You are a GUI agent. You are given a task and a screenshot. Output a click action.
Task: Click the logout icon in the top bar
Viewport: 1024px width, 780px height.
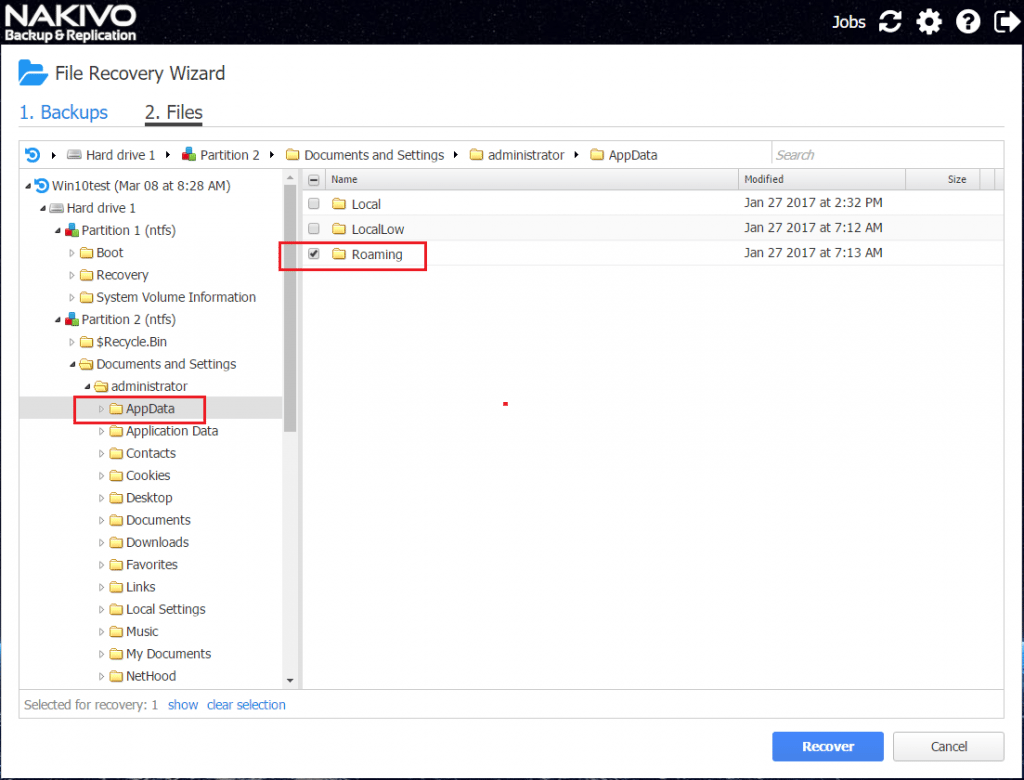coord(1006,21)
